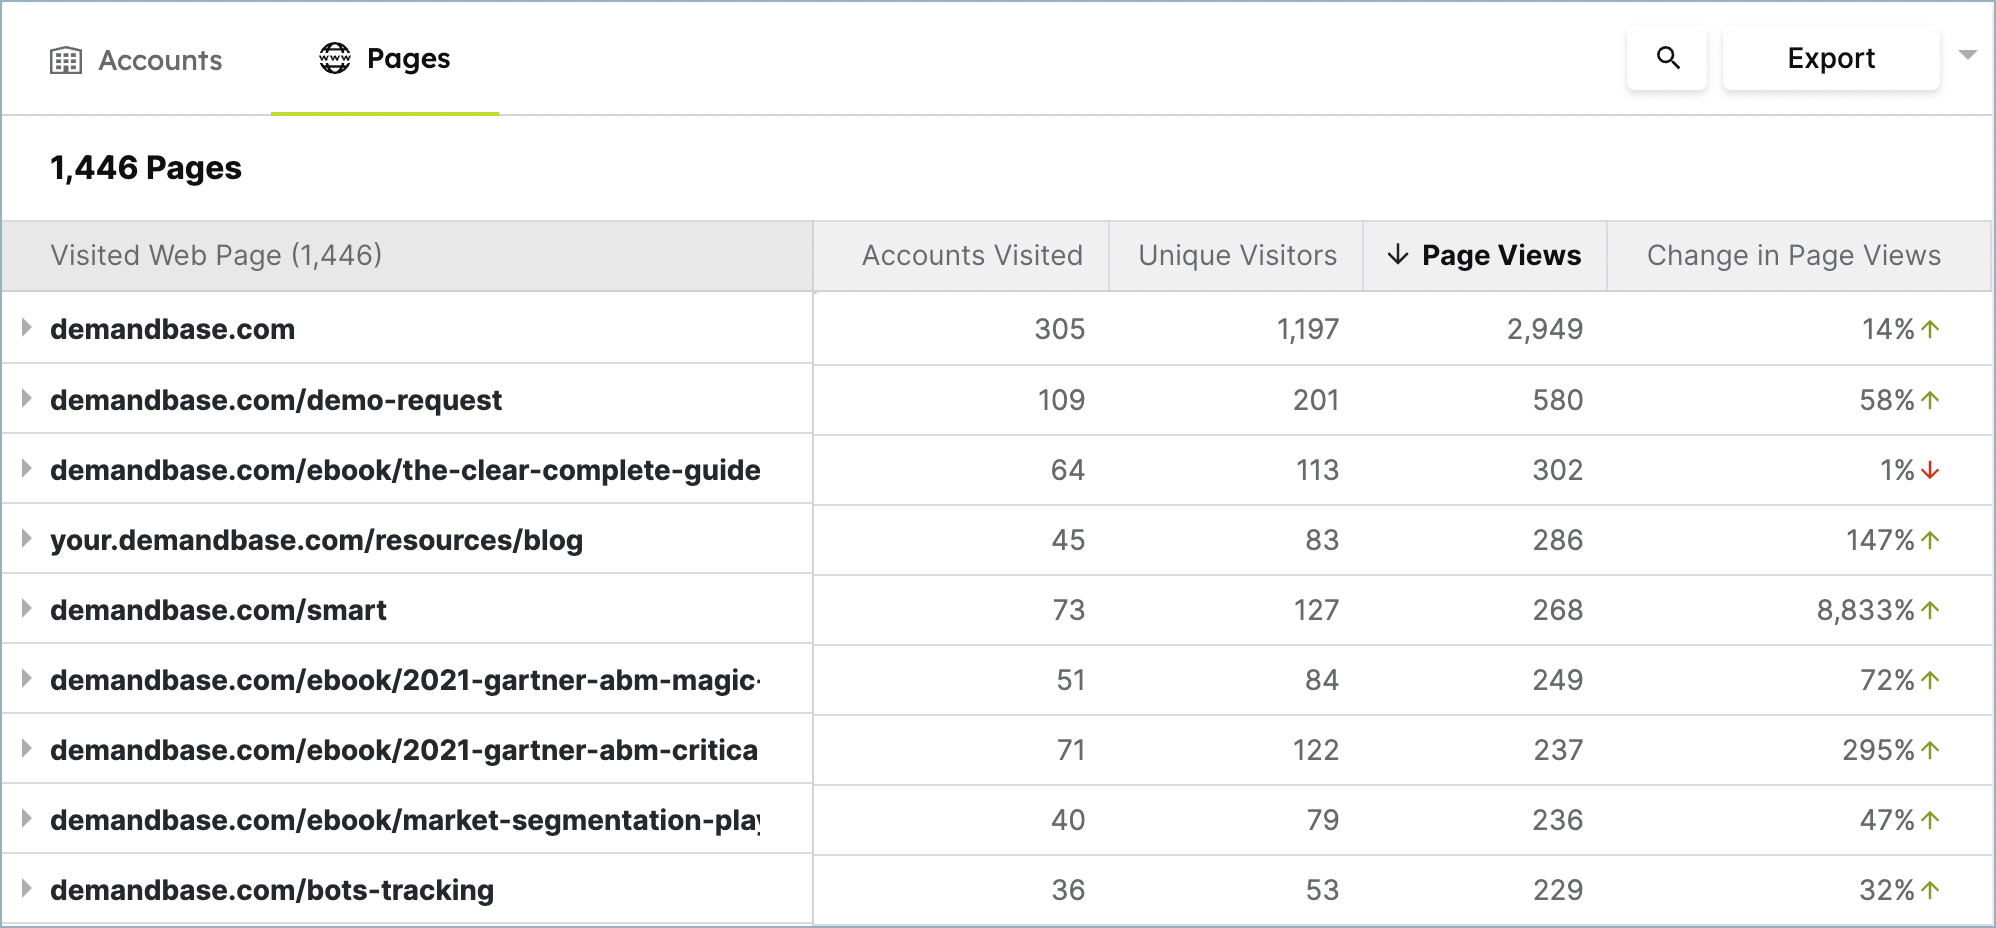Click the 229 page views value
This screenshot has width=1996, height=928.
1558,890
